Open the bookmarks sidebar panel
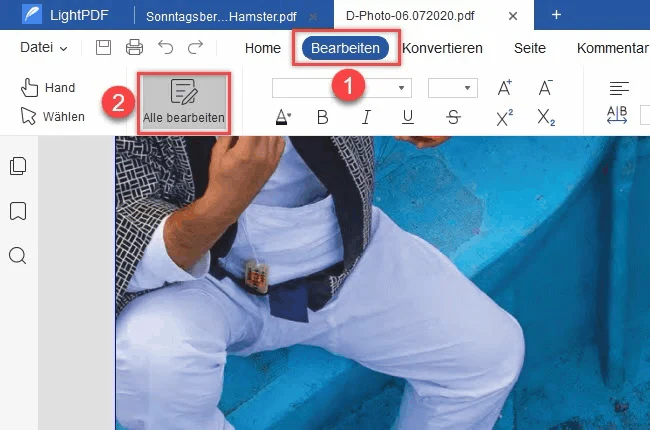This screenshot has width=650, height=430. point(18,211)
